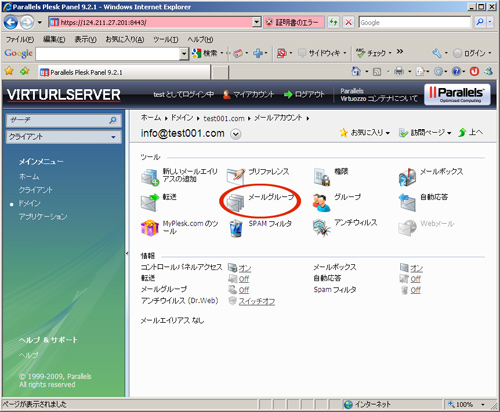Click the browser Forward arrow button
The width and height of the screenshot is (500, 412).
27,23
